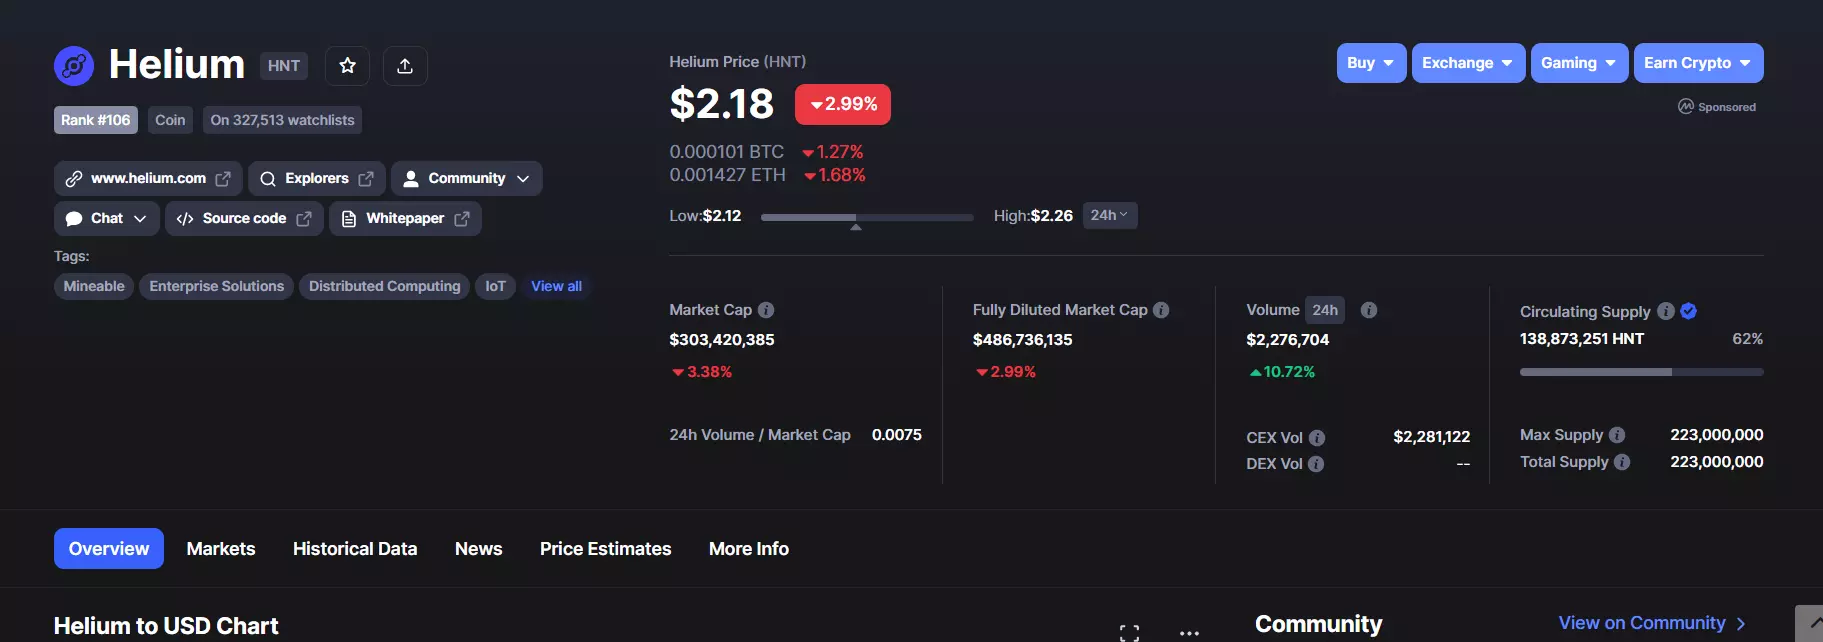Click the Mineable tag
Image resolution: width=1823 pixels, height=642 pixels.
click(94, 286)
